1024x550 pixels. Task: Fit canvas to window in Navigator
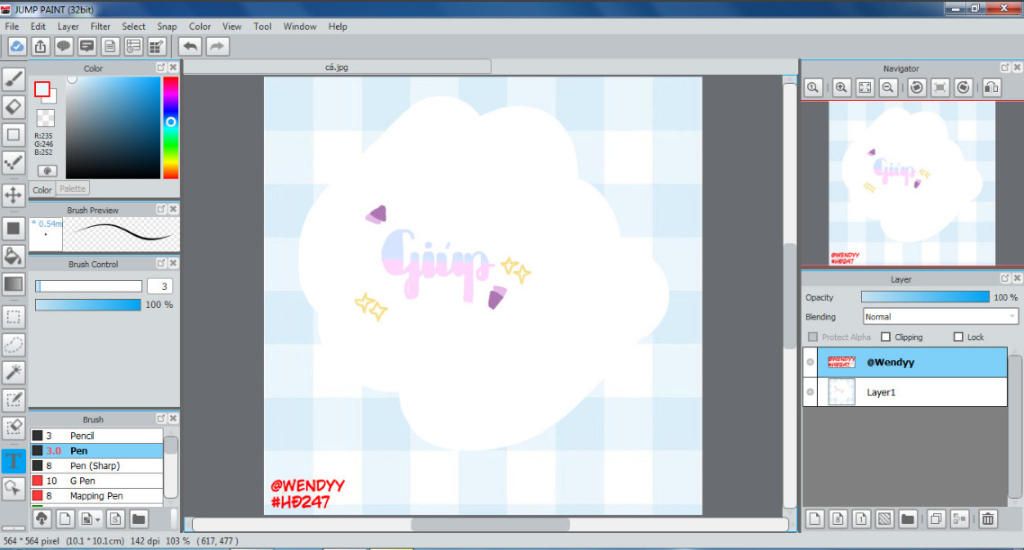(x=865, y=88)
